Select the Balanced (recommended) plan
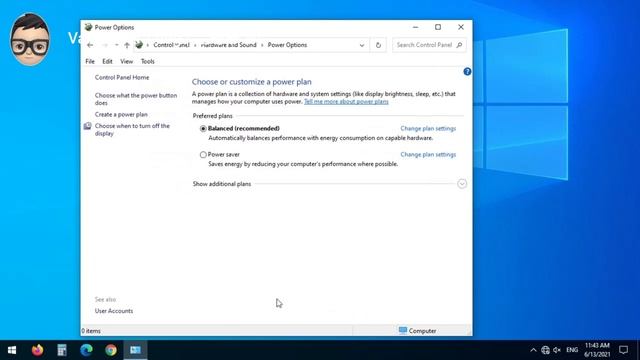This screenshot has width=640, height=360. pos(203,129)
